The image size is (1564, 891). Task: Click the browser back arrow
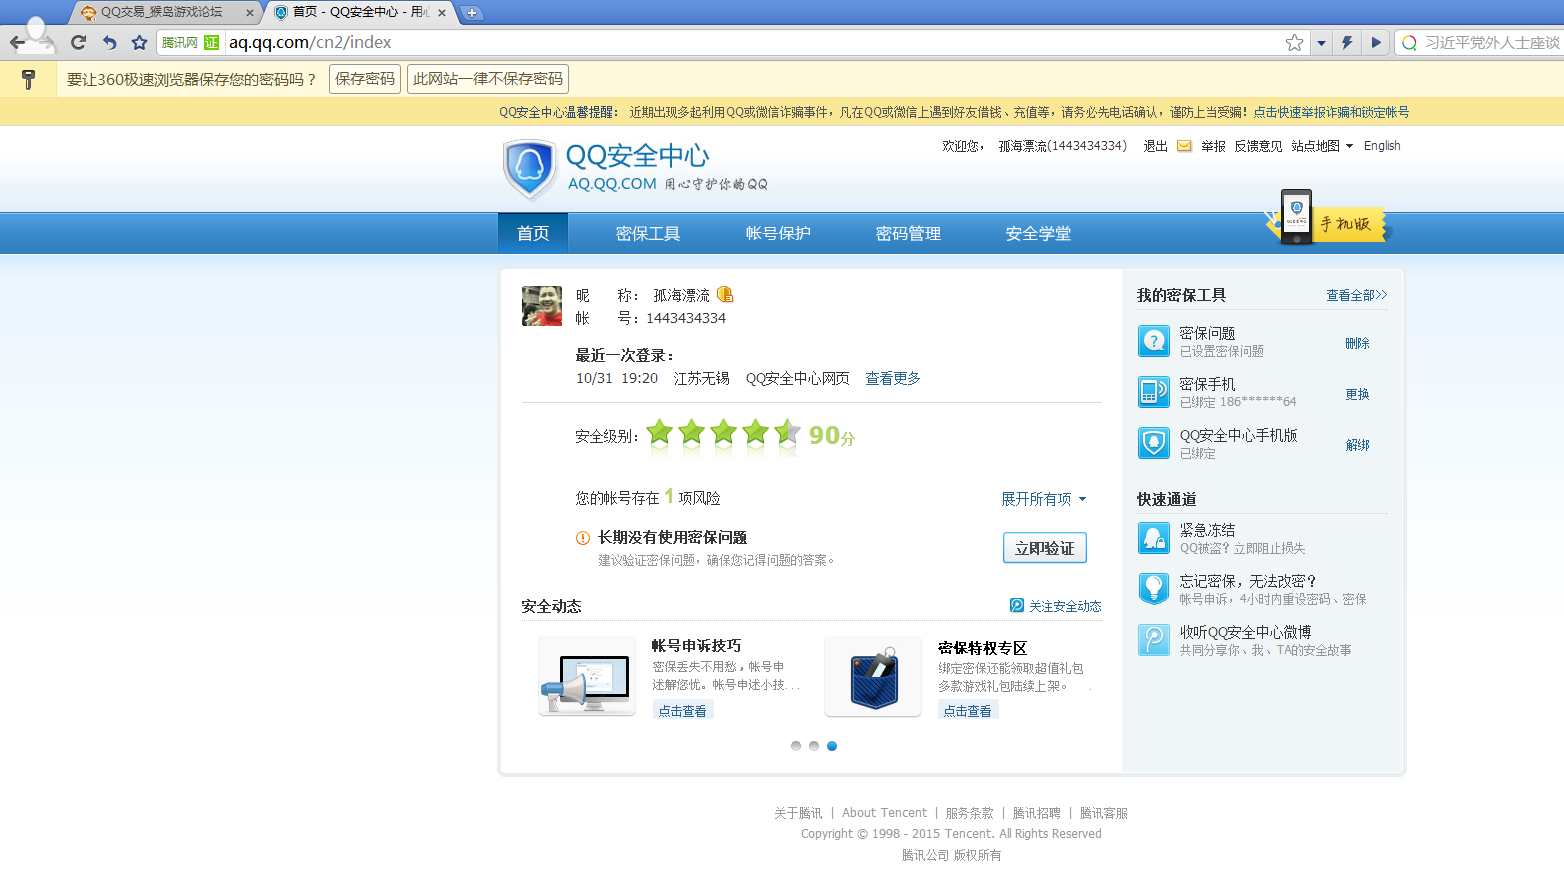point(17,43)
